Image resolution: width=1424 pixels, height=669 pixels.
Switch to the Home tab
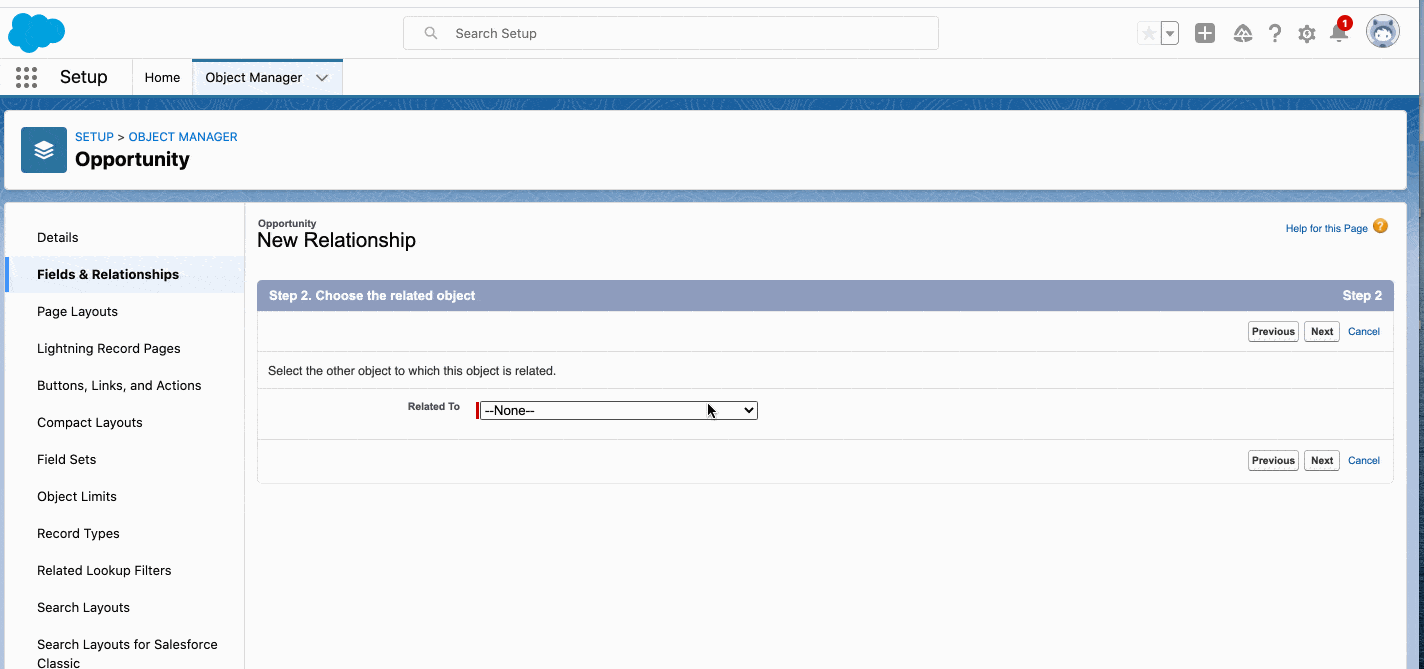(x=162, y=77)
